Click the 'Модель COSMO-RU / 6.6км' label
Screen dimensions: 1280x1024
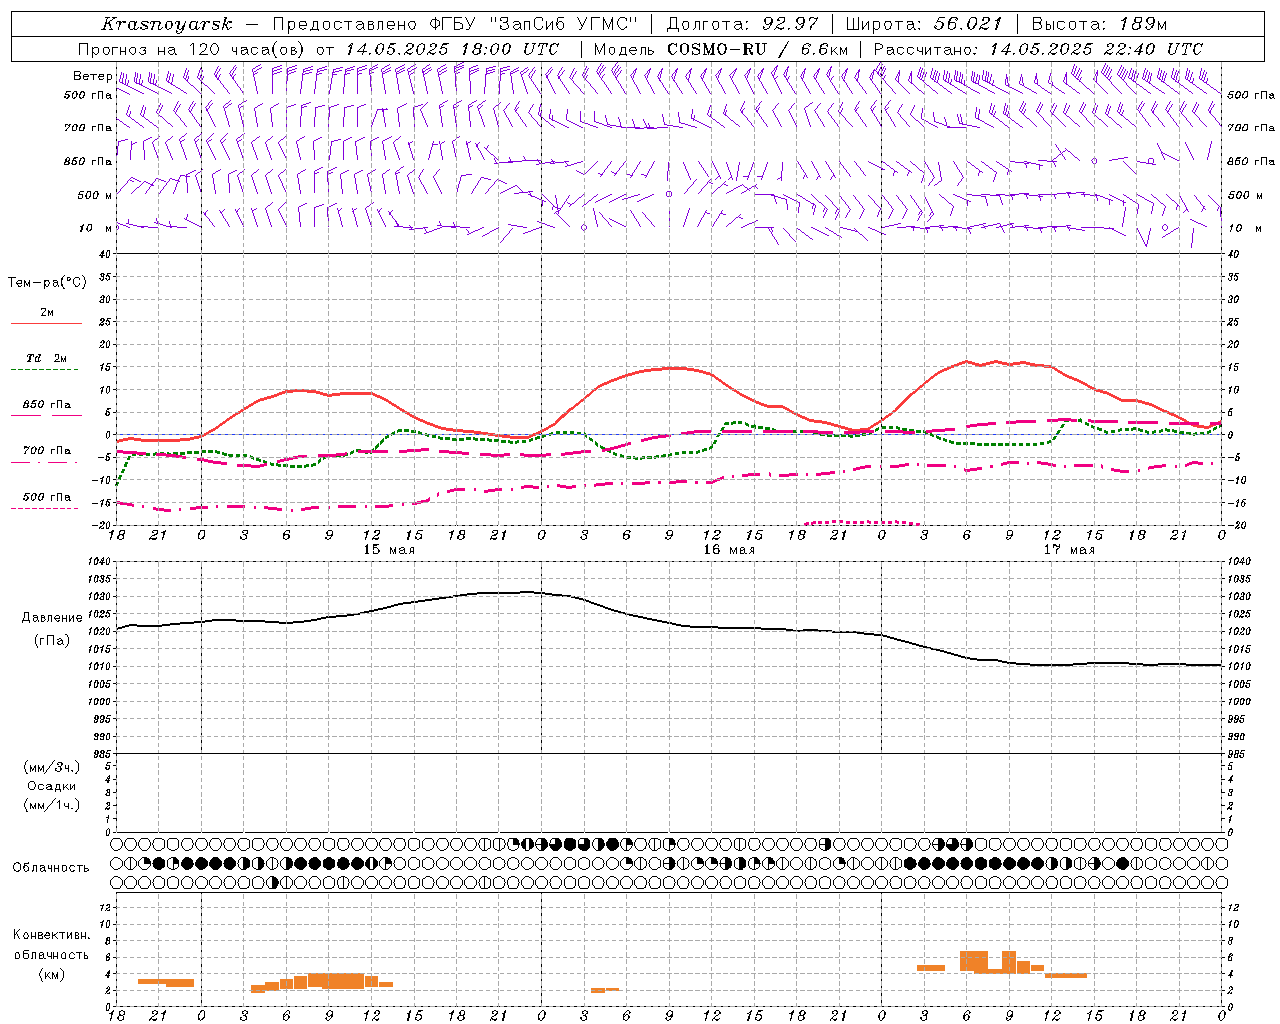point(720,49)
